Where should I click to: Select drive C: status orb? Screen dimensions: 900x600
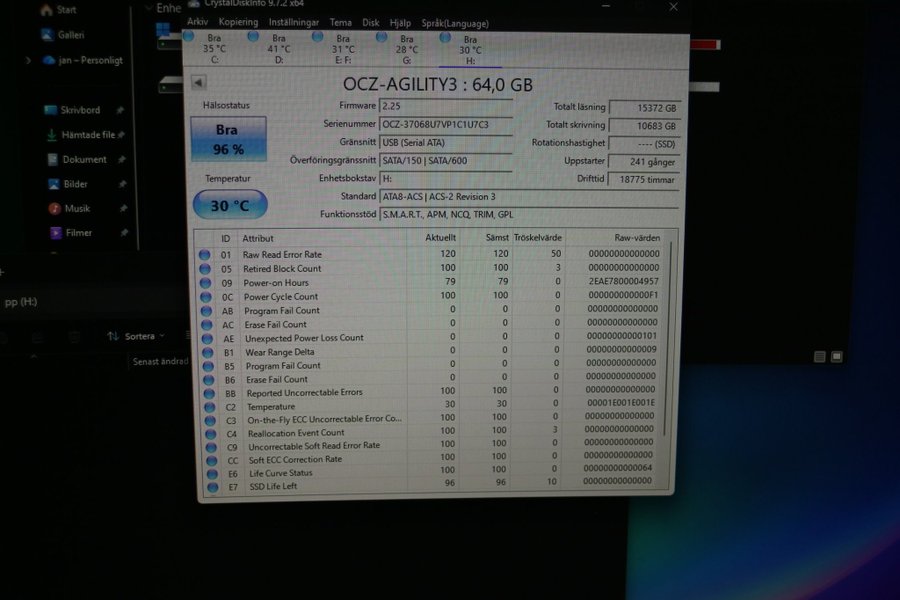pyautogui.click(x=189, y=37)
